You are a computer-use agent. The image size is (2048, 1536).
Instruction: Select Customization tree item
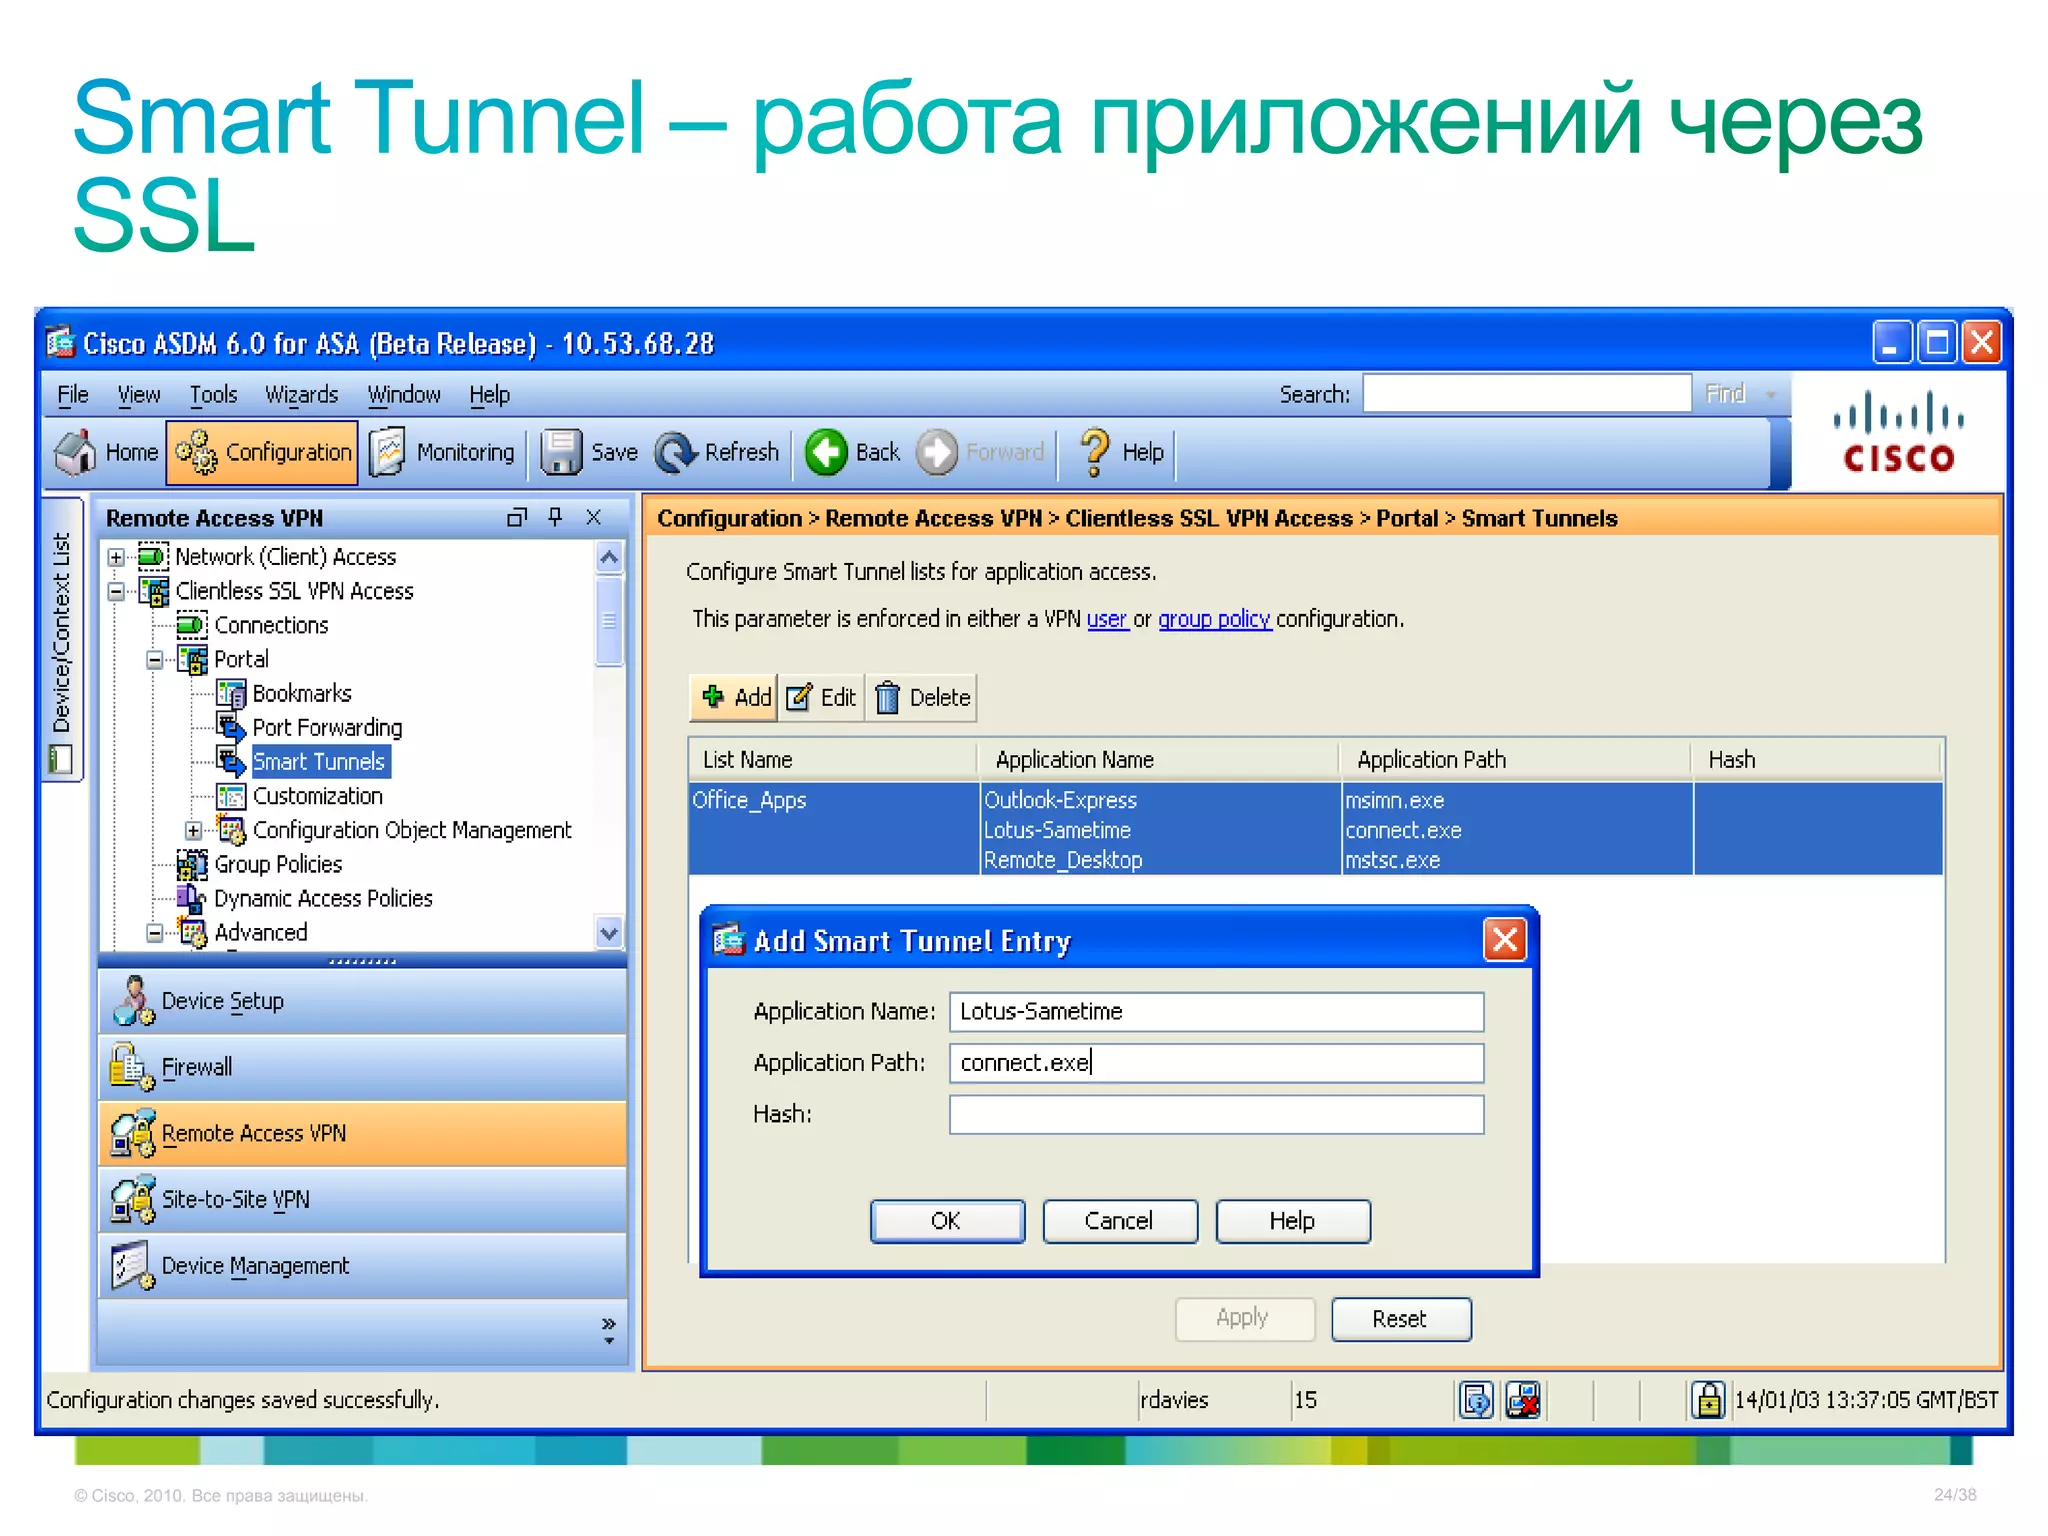(317, 797)
